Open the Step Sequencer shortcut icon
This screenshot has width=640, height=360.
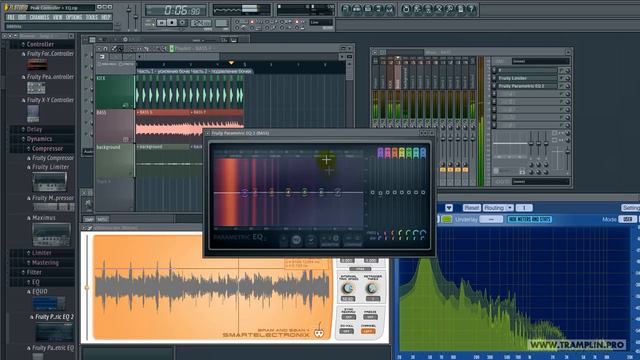click(x=357, y=9)
